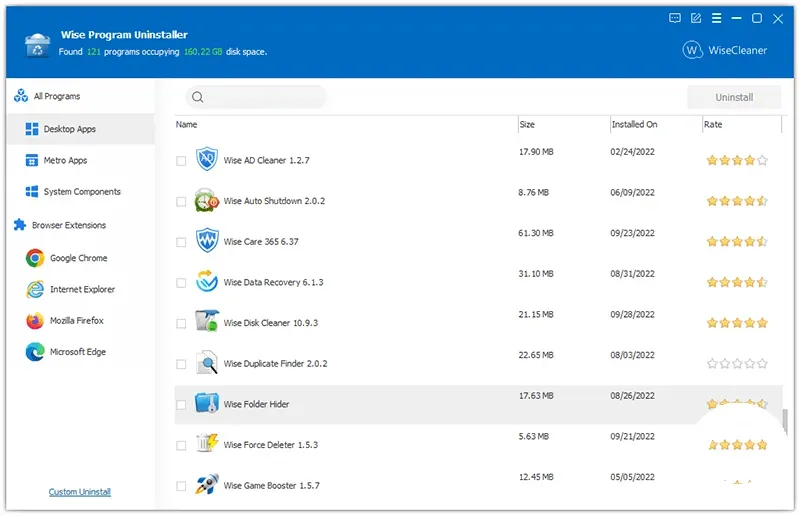Rate Wise AD Cleaner using its stars

coord(737,160)
